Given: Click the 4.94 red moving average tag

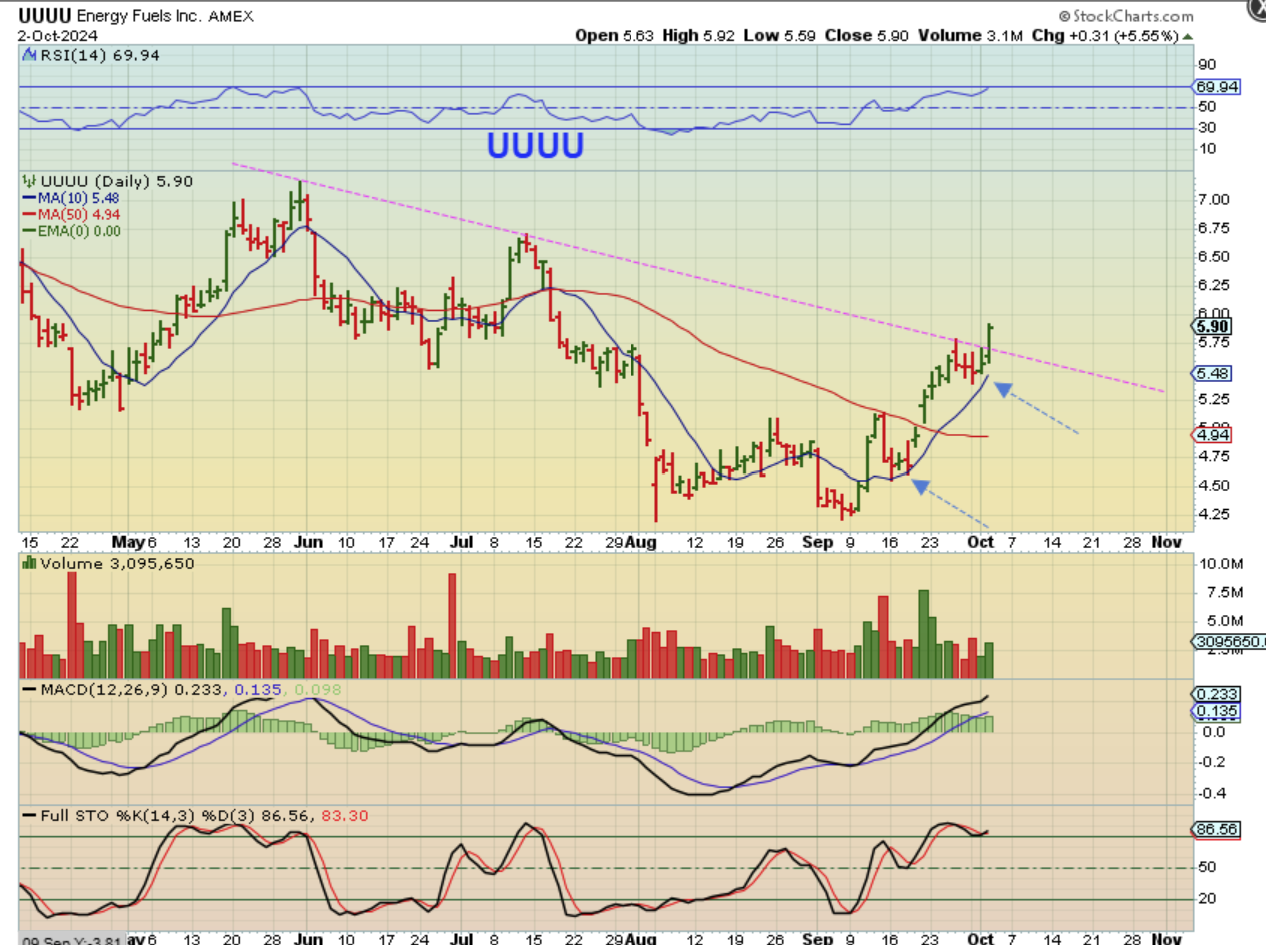Looking at the screenshot, I should point(1213,435).
